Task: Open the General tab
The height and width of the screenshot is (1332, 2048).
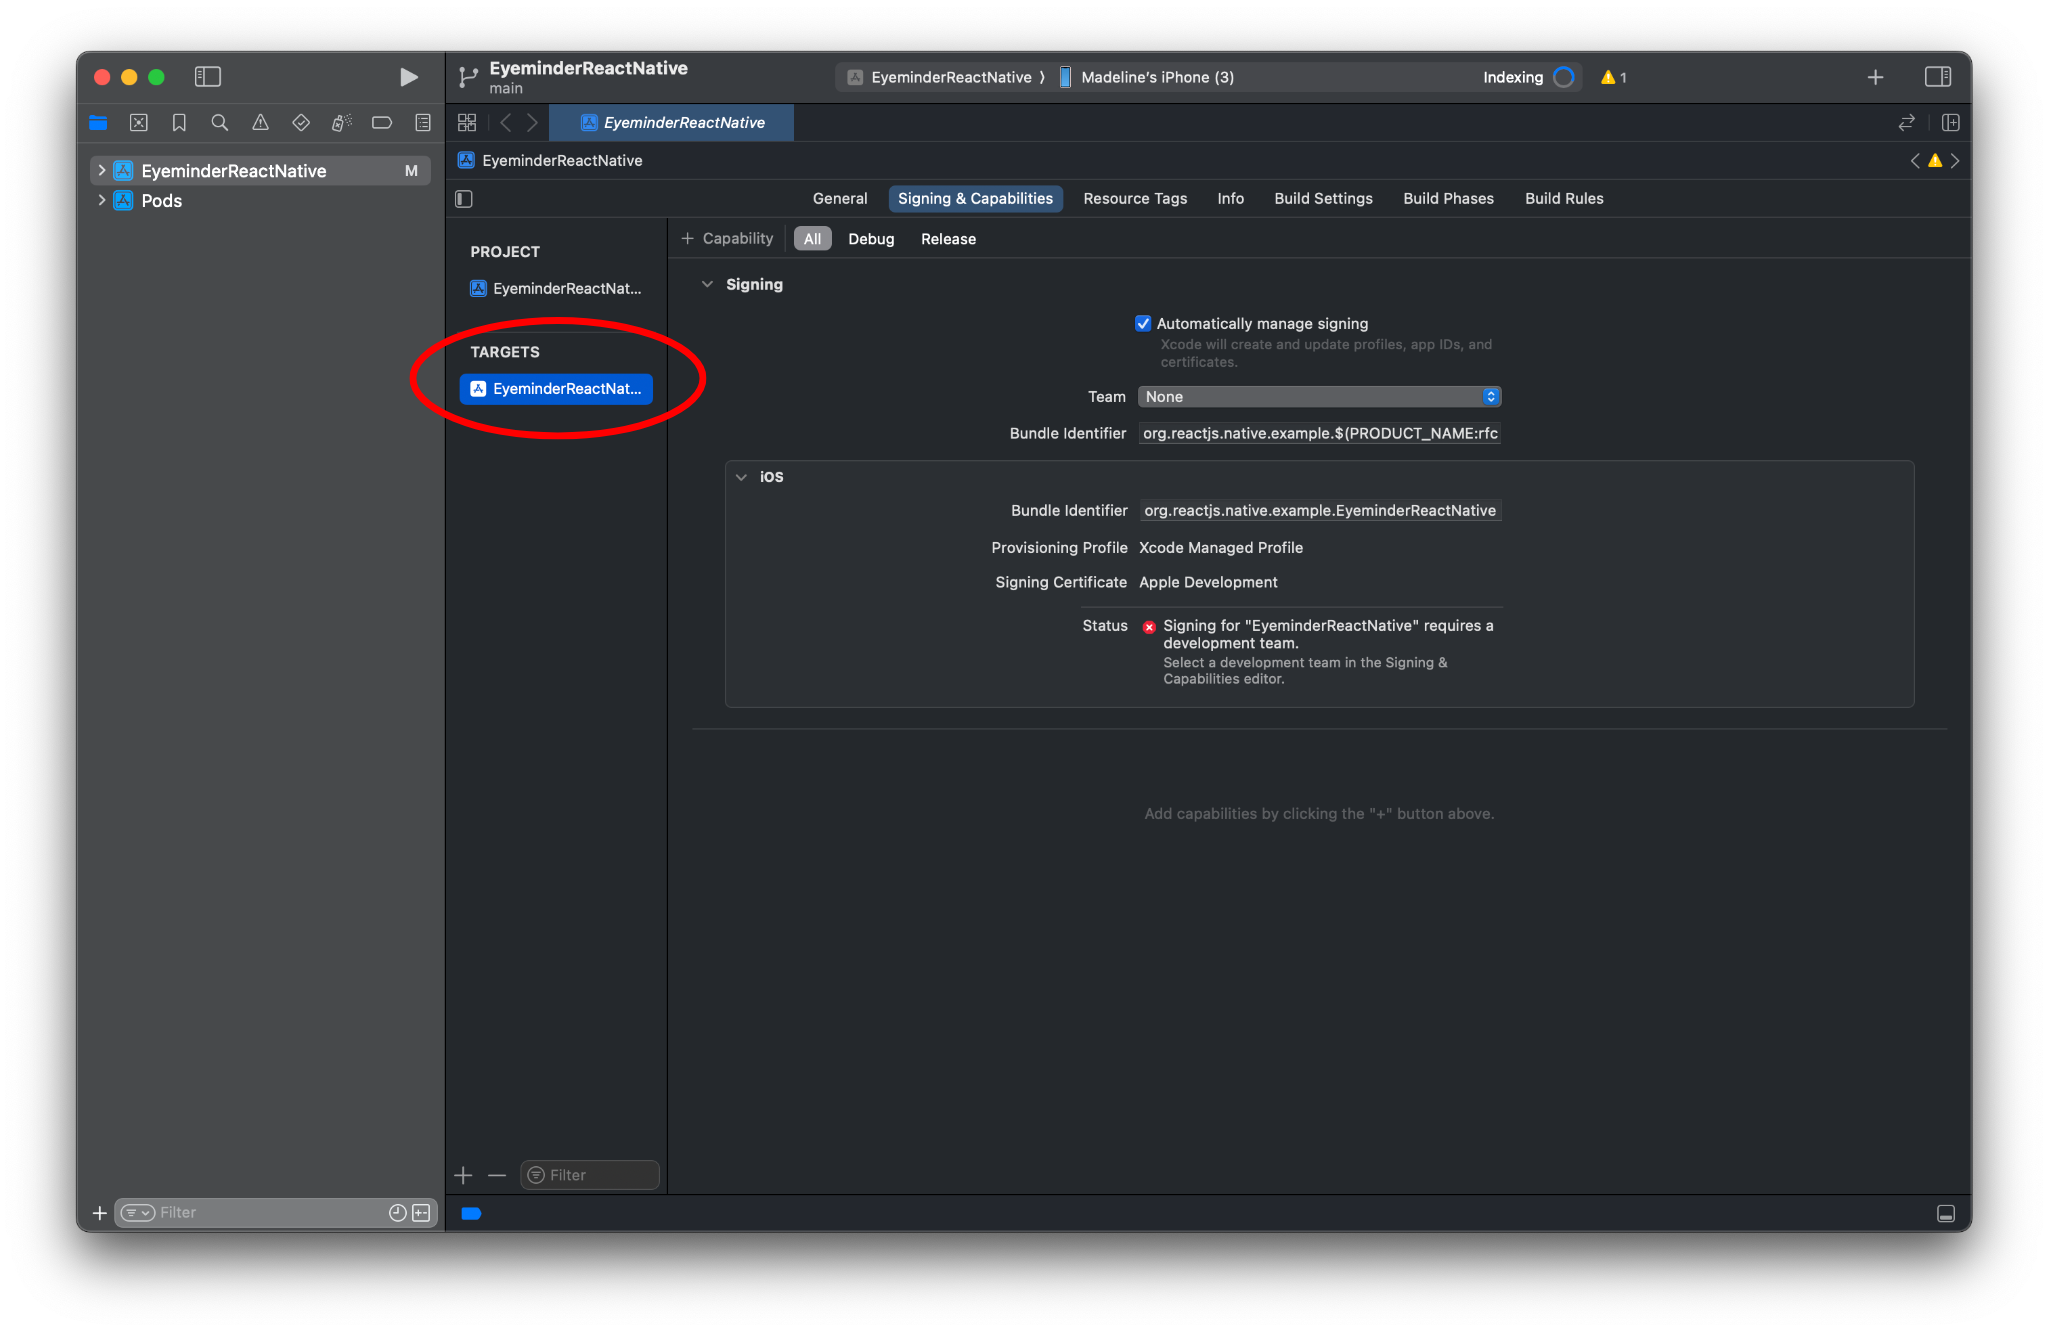Action: click(x=840, y=199)
